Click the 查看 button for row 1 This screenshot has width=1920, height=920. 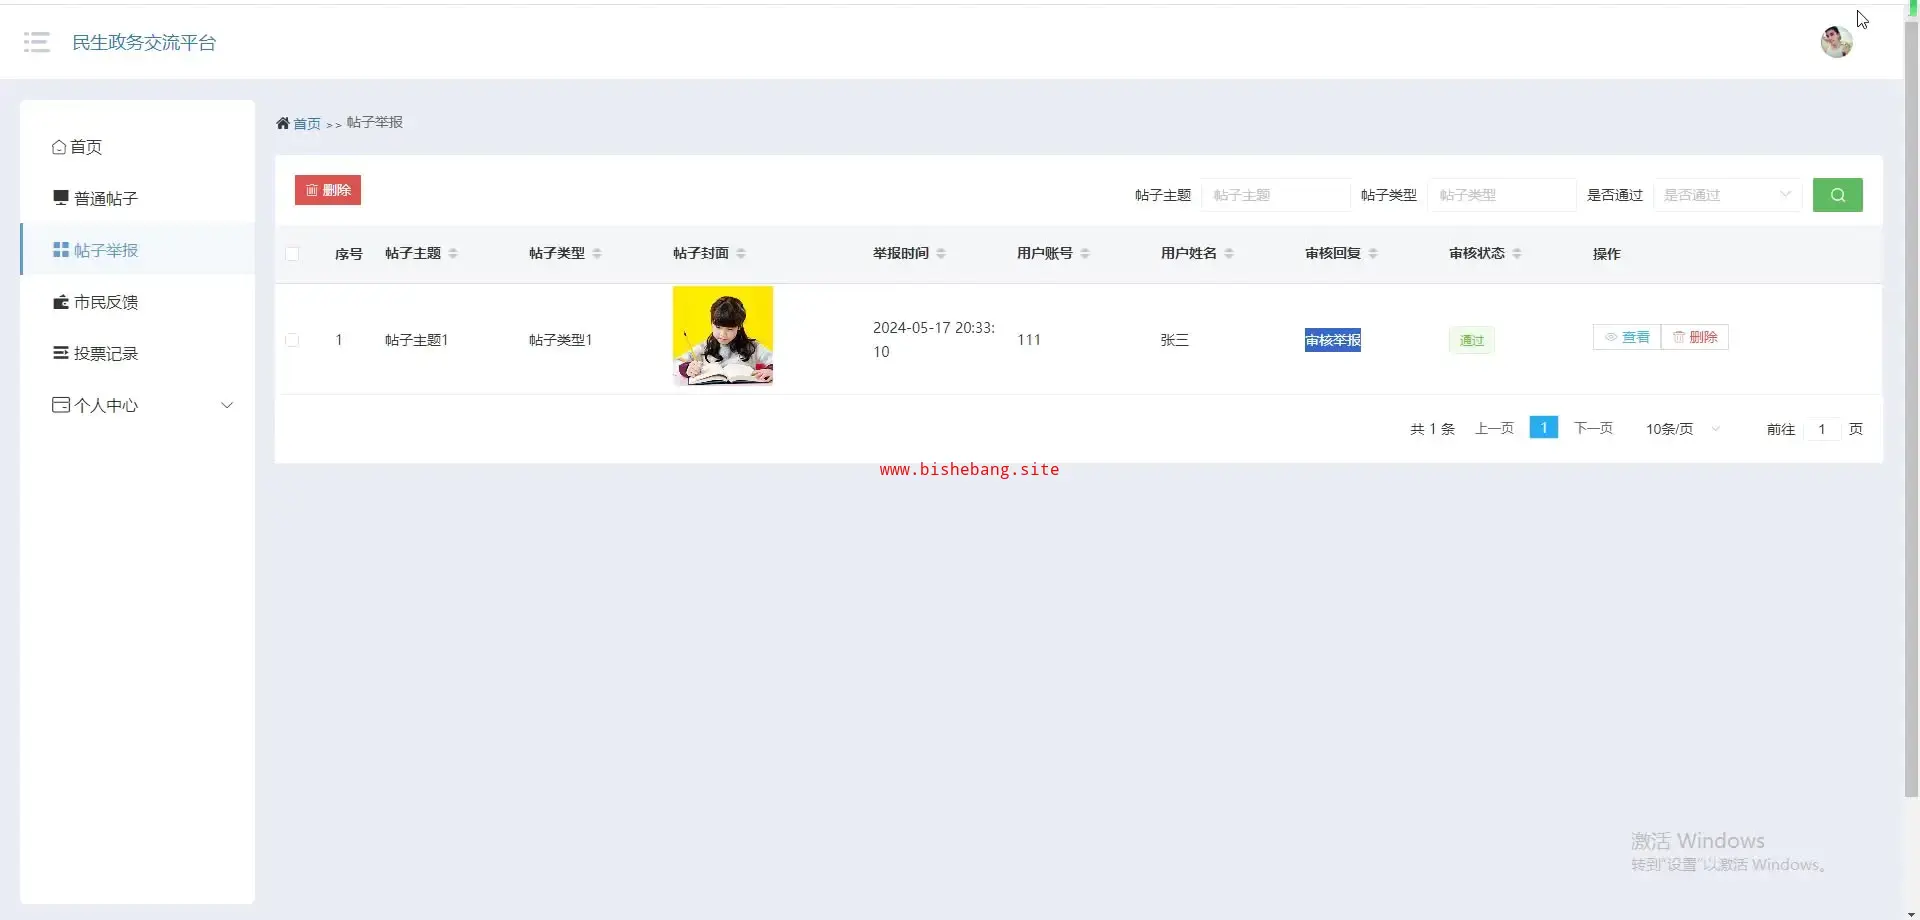point(1627,337)
